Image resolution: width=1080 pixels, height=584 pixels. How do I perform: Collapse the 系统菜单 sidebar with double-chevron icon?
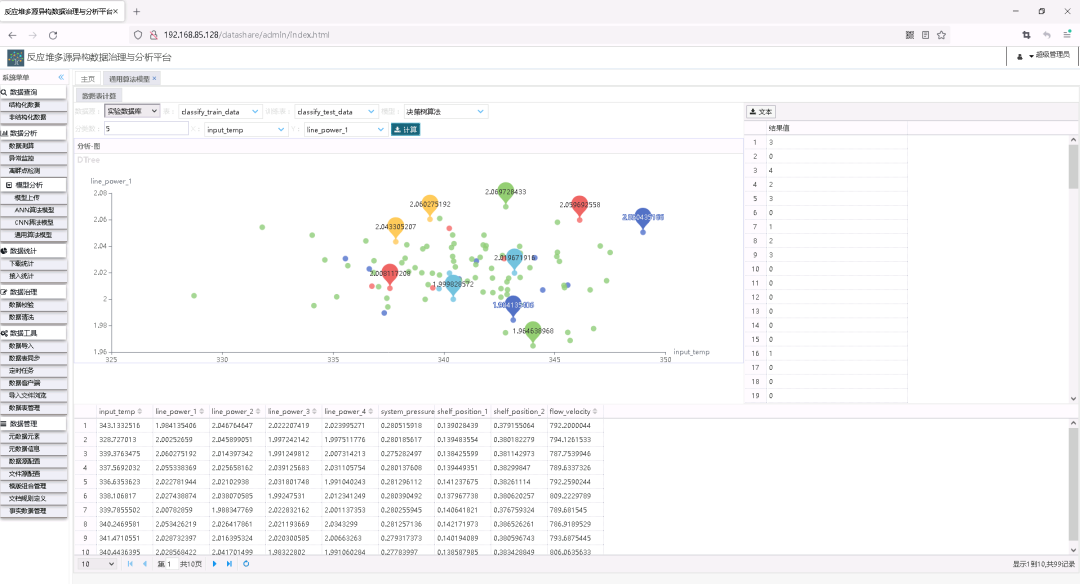(x=61, y=77)
